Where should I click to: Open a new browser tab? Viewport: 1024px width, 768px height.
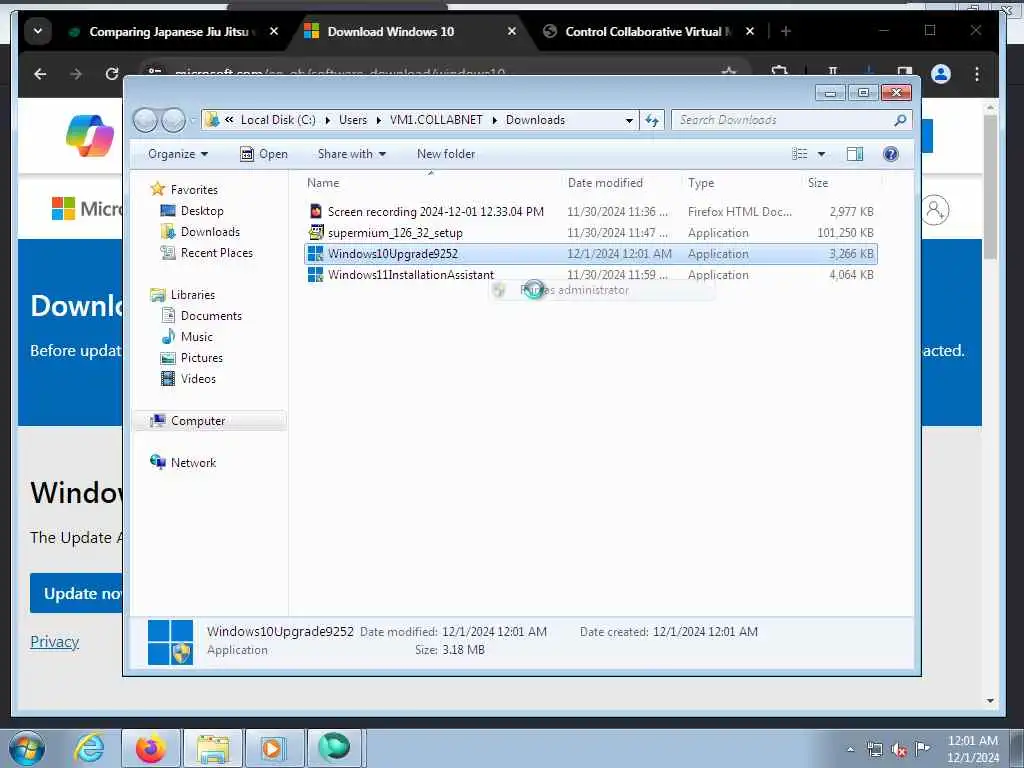point(786,31)
